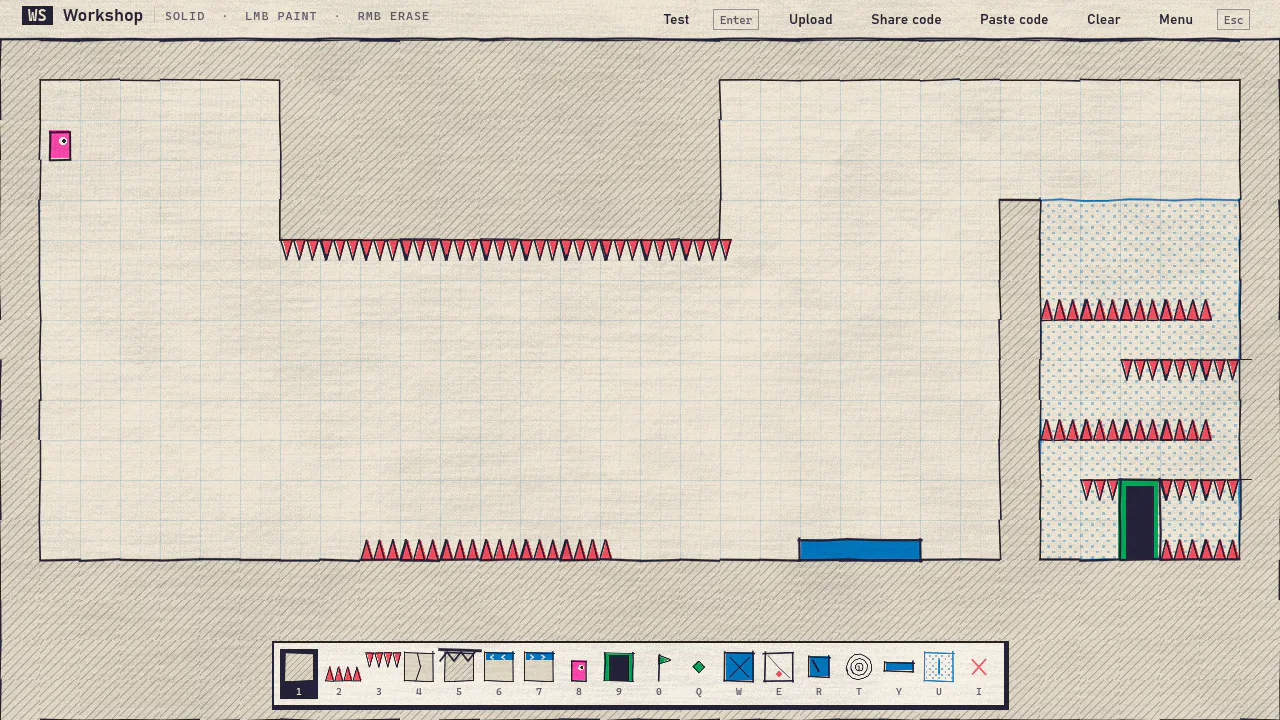The width and height of the screenshot is (1280, 720).
Task: Click the green exit door in level
Action: click(x=1140, y=520)
